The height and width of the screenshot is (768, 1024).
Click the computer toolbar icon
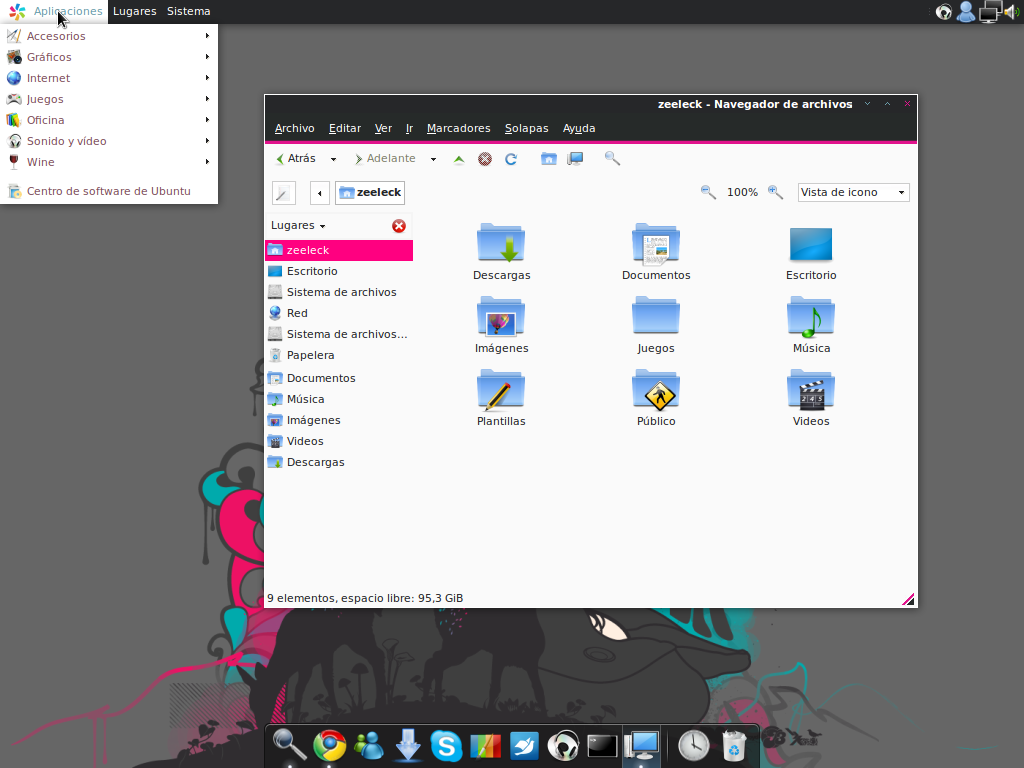click(575, 159)
